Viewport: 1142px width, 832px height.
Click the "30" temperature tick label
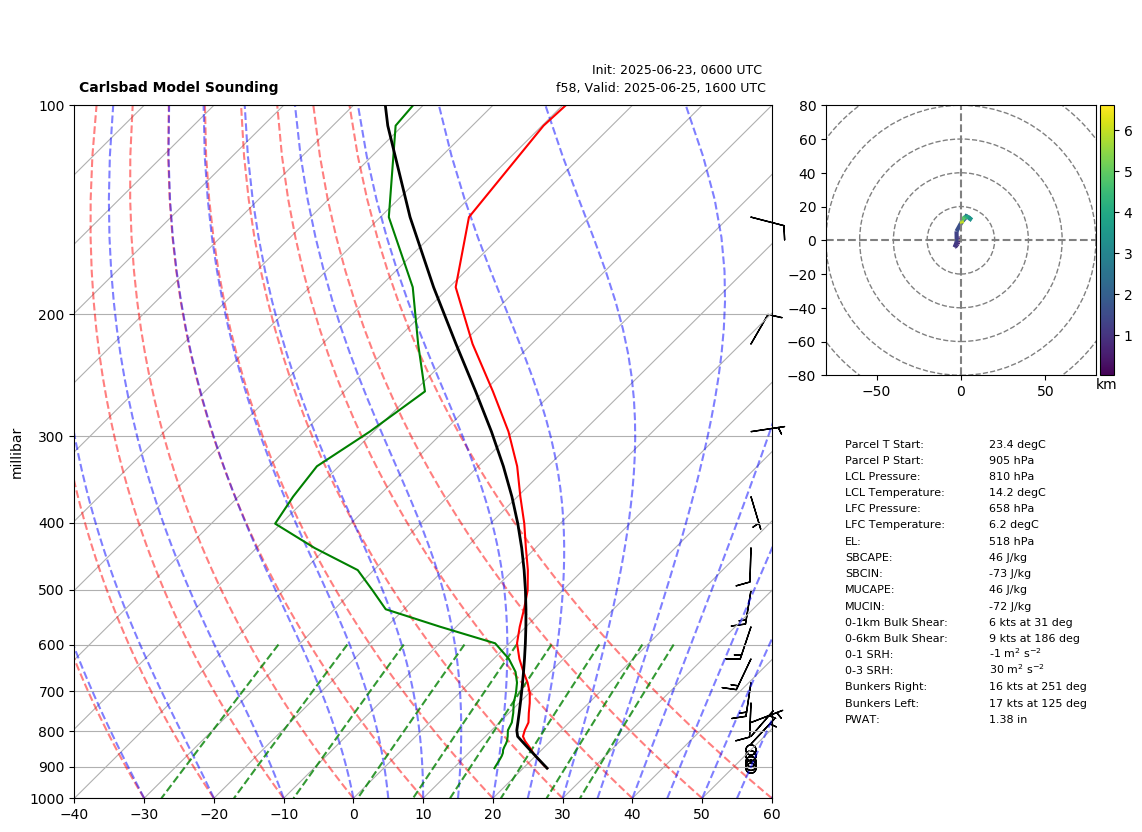click(x=562, y=815)
